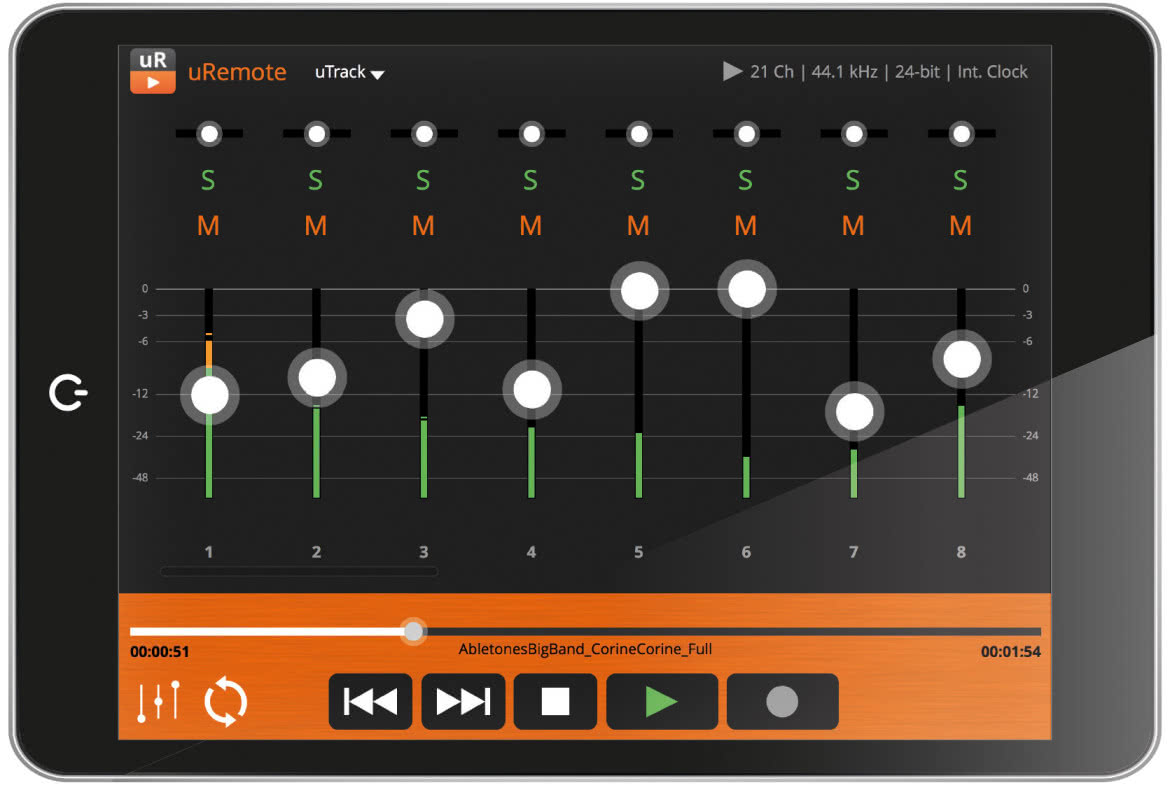
Task: Click channel 7 pan knob
Action: (x=854, y=134)
